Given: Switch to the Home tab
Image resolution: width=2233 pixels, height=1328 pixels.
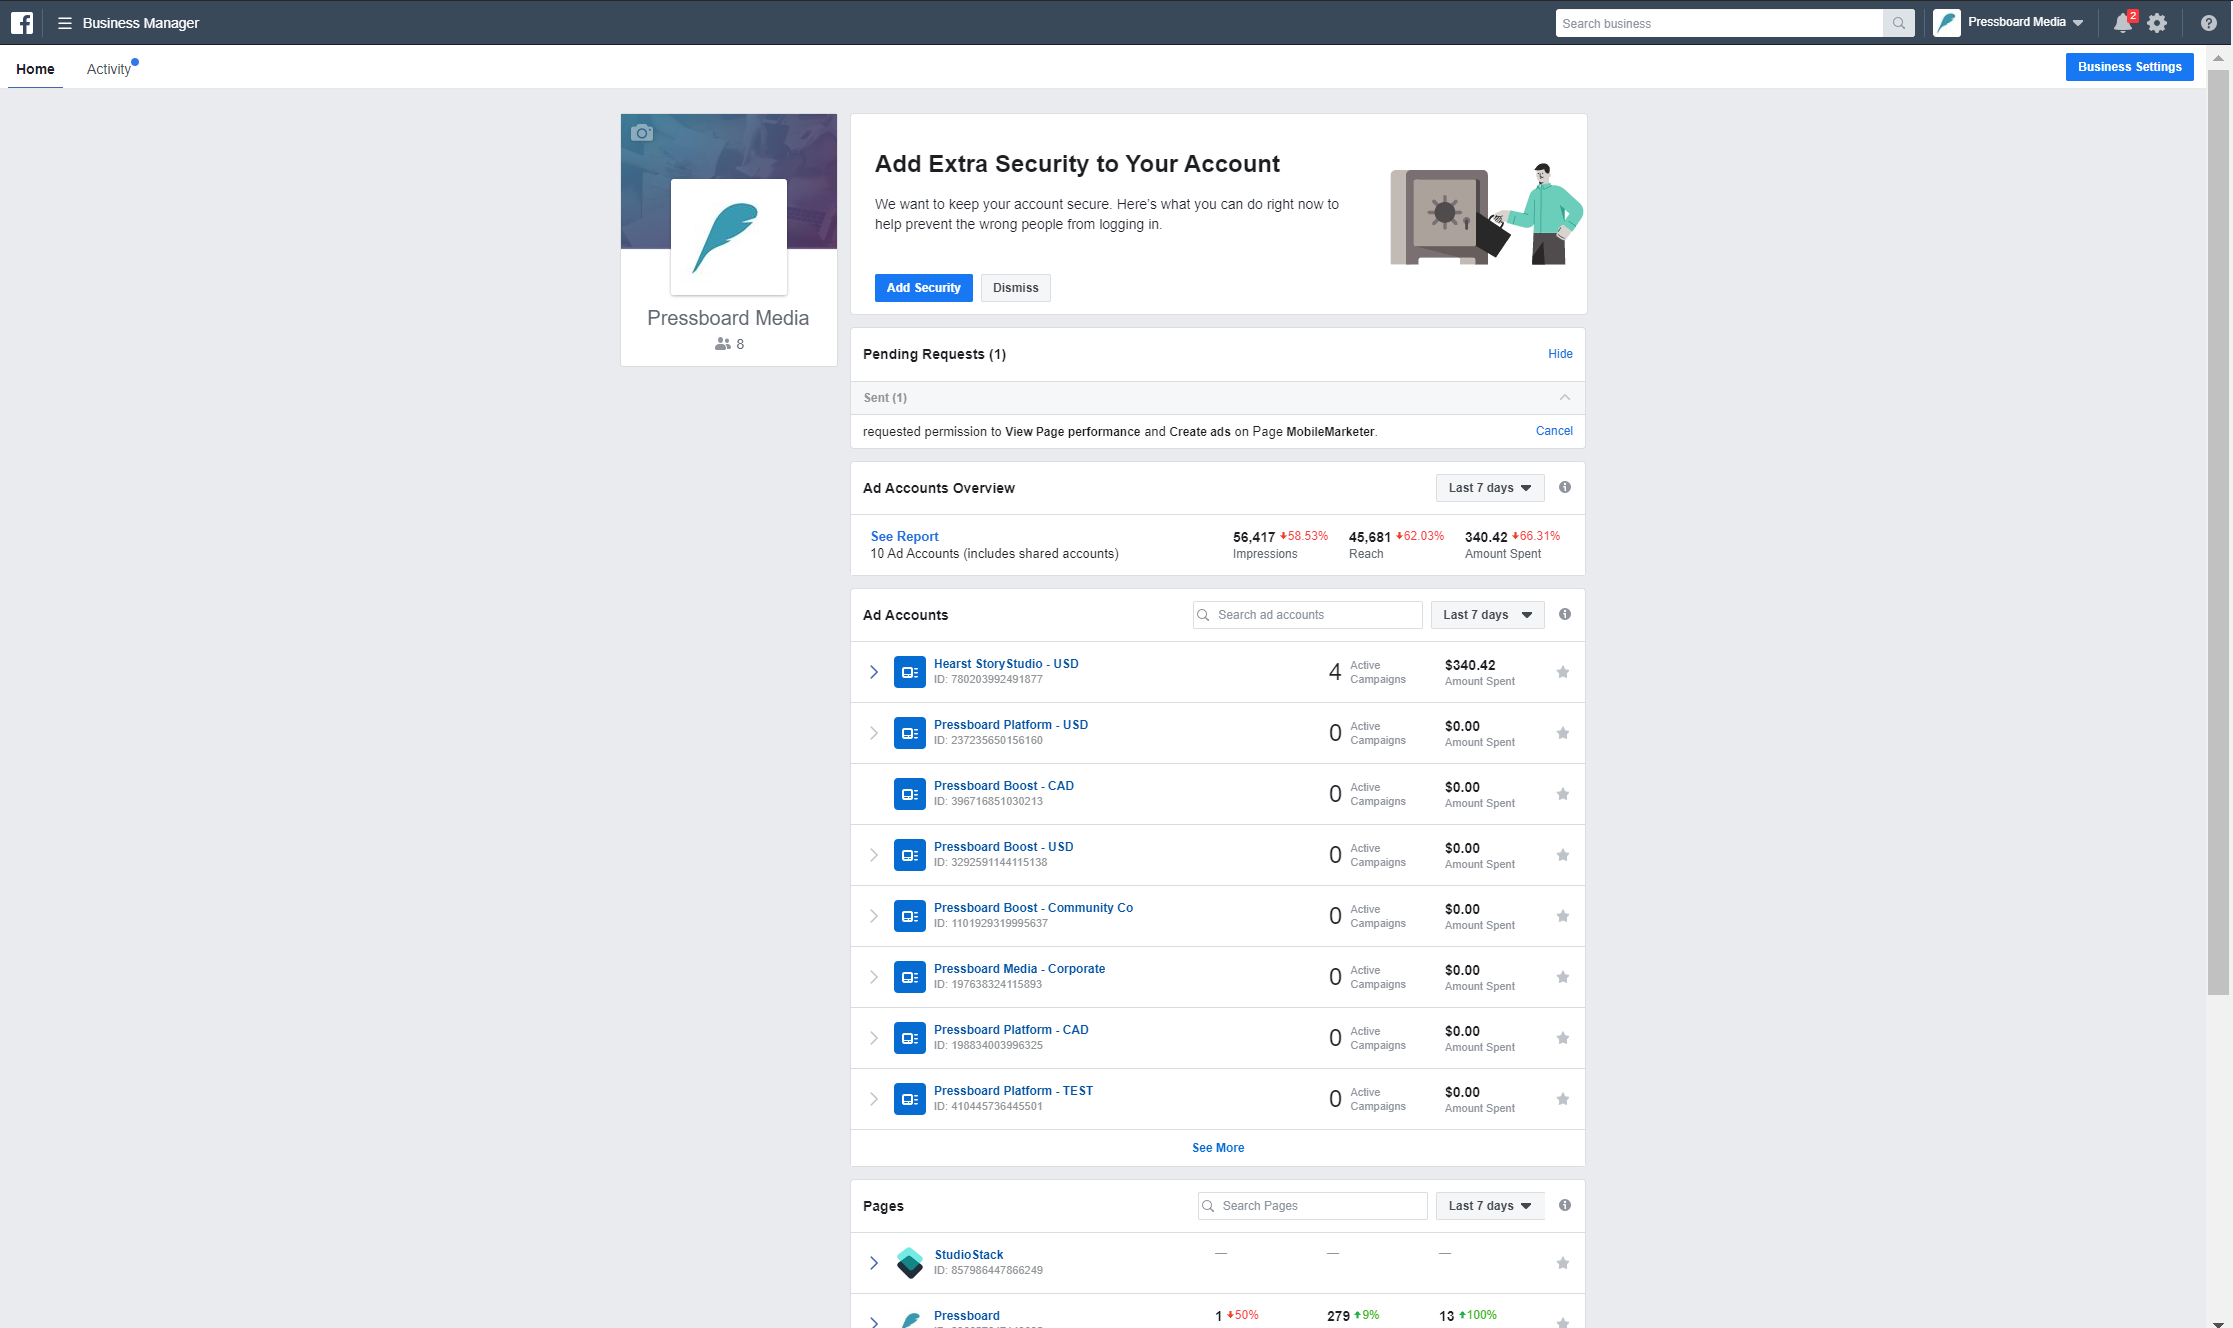Looking at the screenshot, I should 35,69.
